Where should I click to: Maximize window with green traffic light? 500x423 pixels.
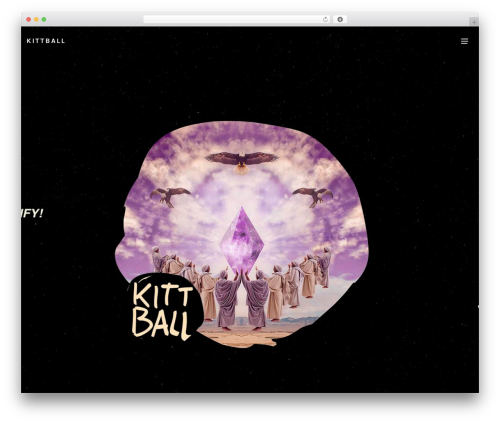(x=44, y=19)
